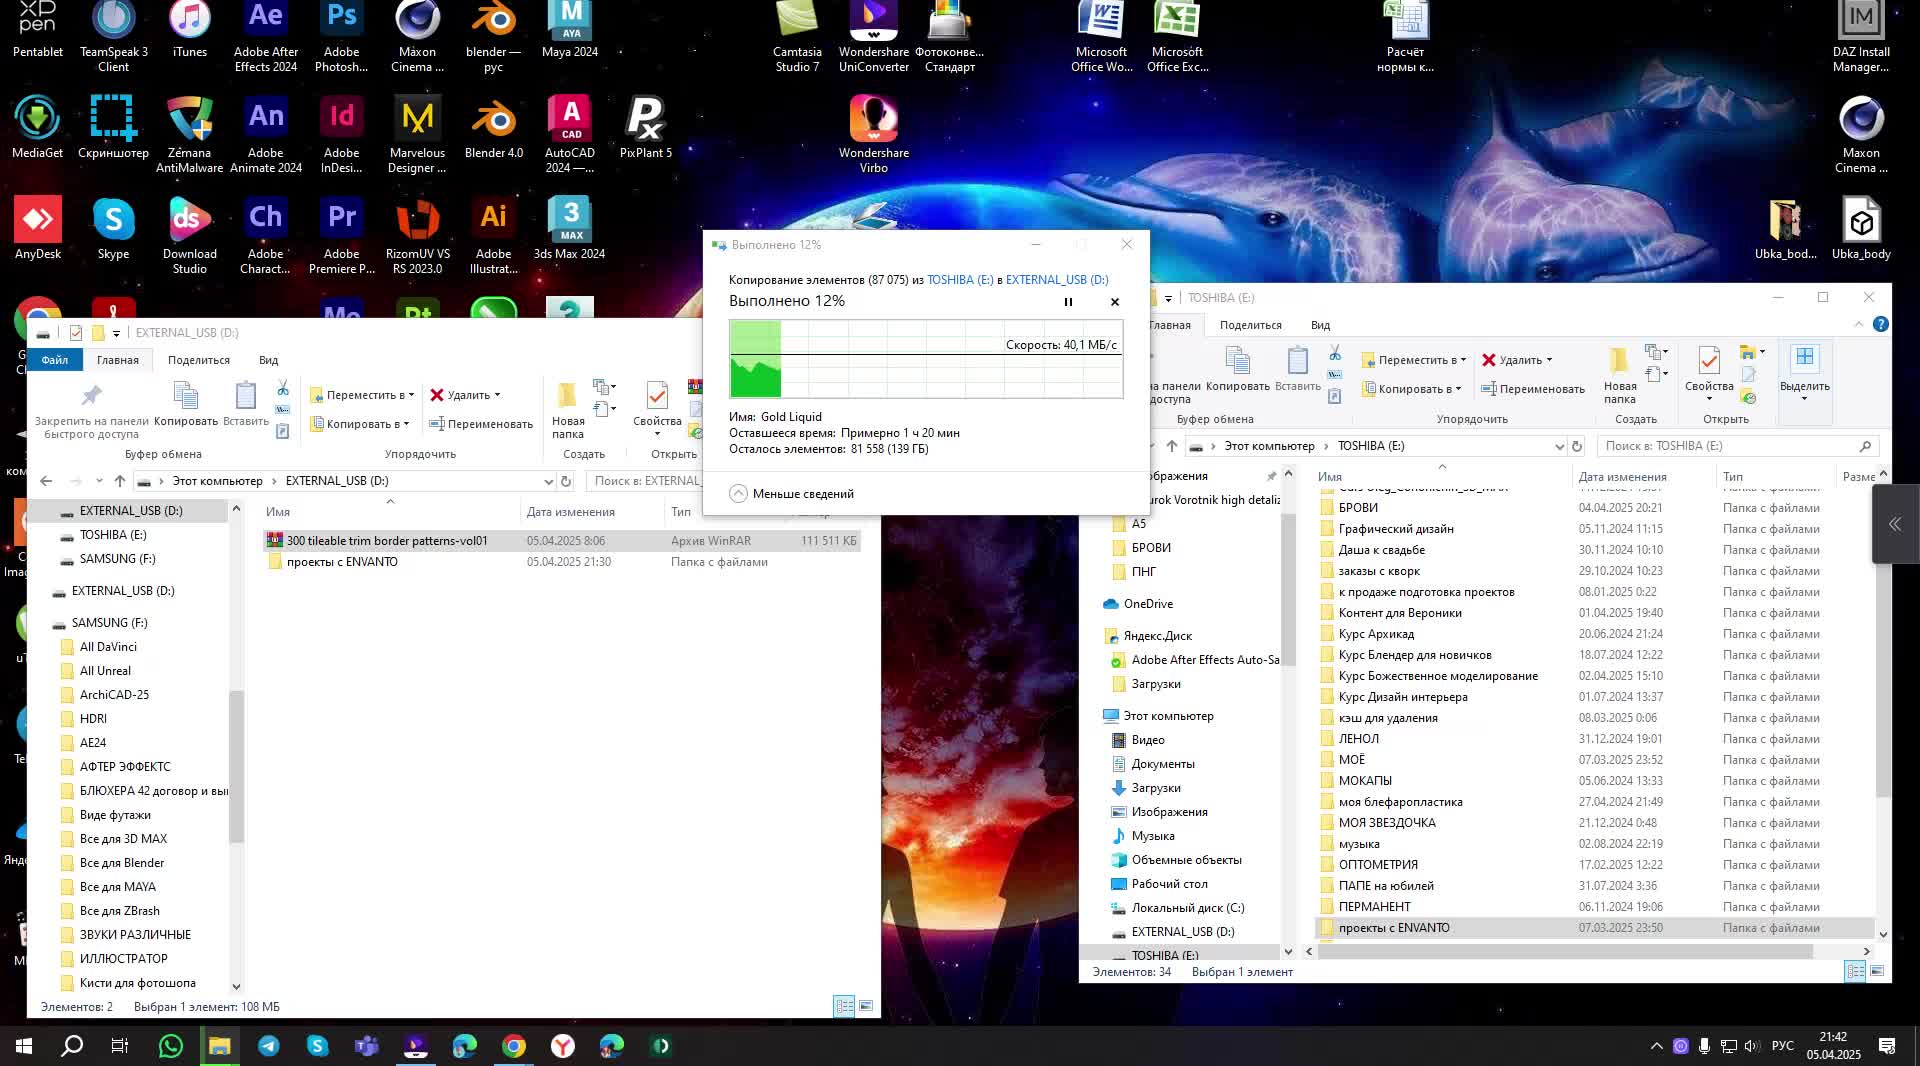1920x1066 pixels.
Task: Click the copy speed progress graph
Action: (x=926, y=359)
